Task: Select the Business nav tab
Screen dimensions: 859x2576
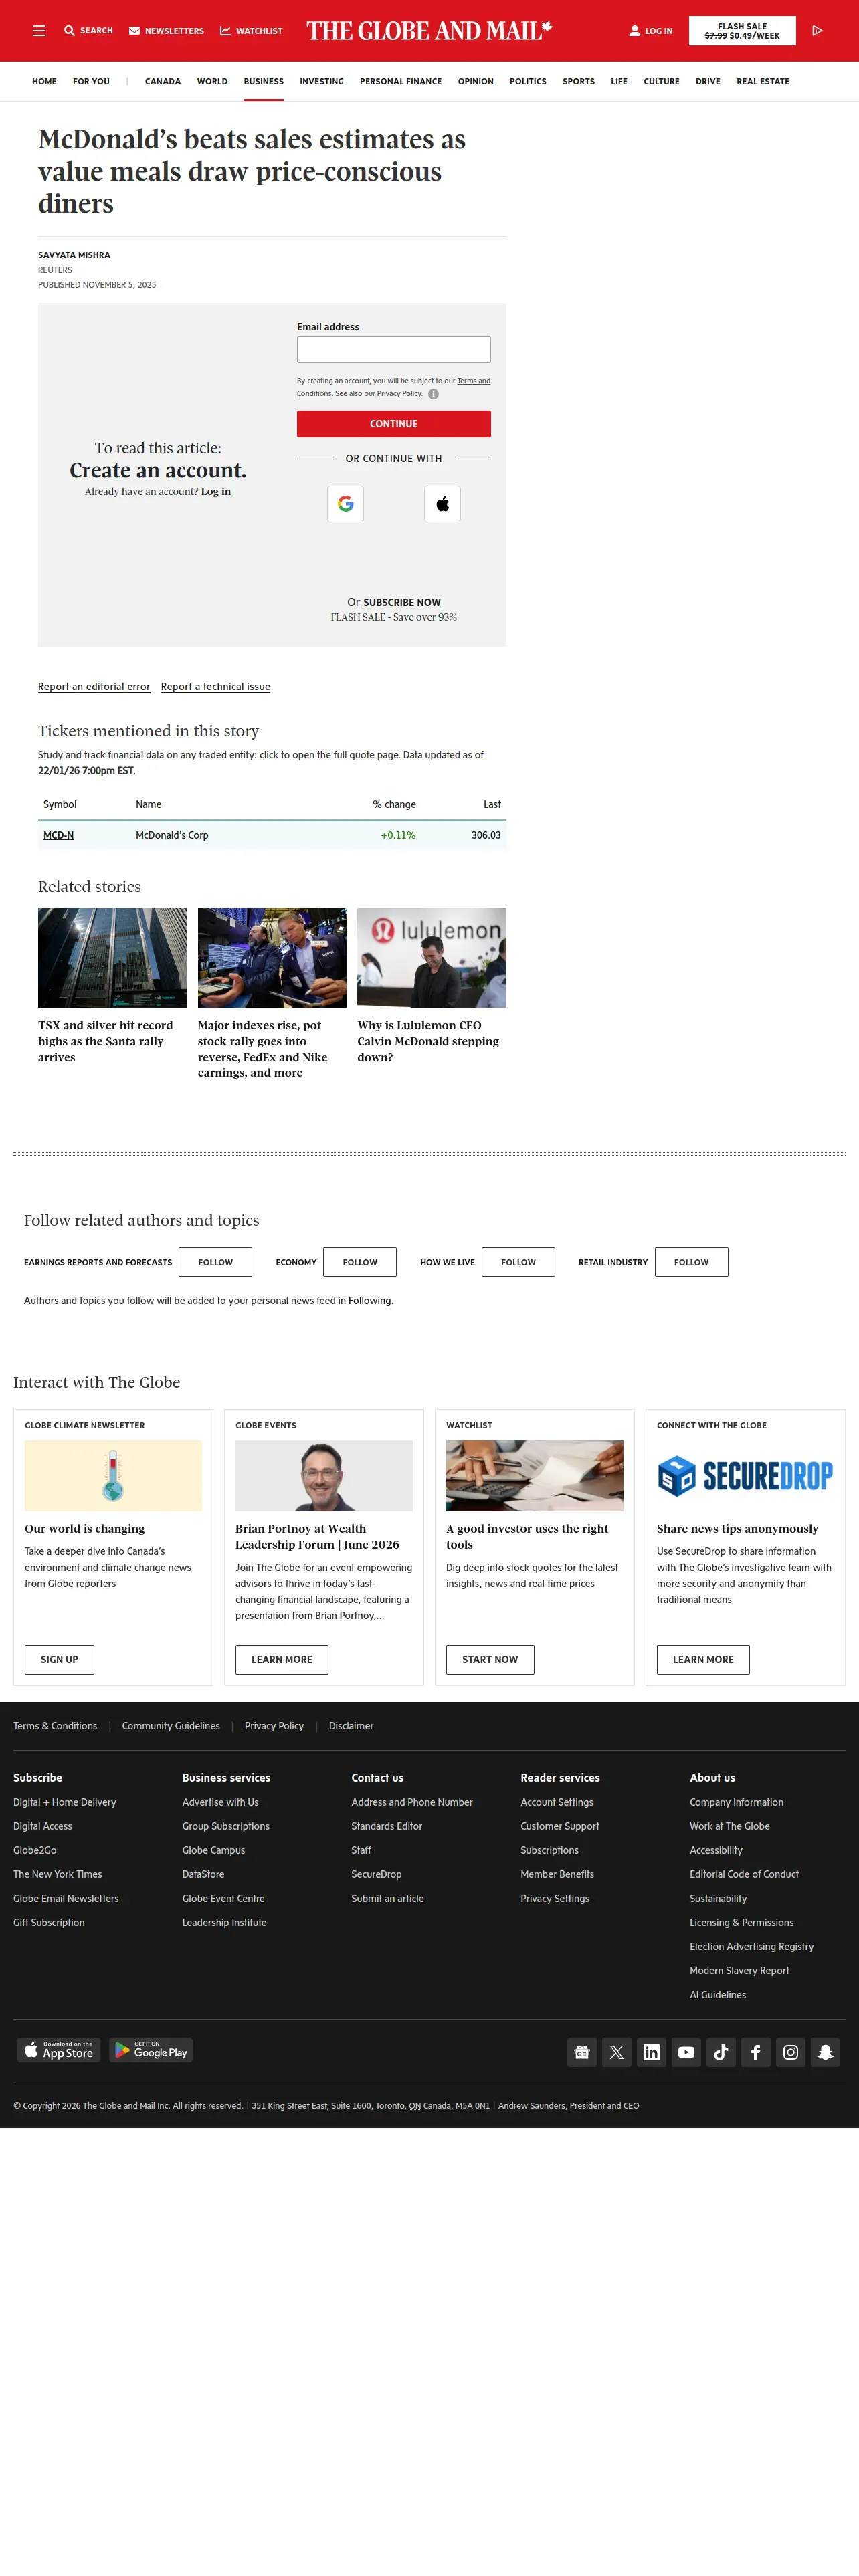Action: pos(263,81)
